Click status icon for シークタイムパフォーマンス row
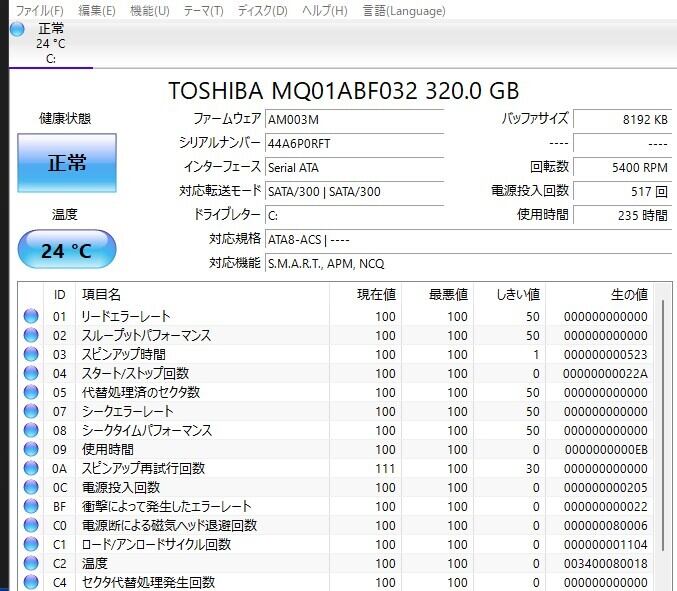The height and width of the screenshot is (591, 677). click(31, 430)
